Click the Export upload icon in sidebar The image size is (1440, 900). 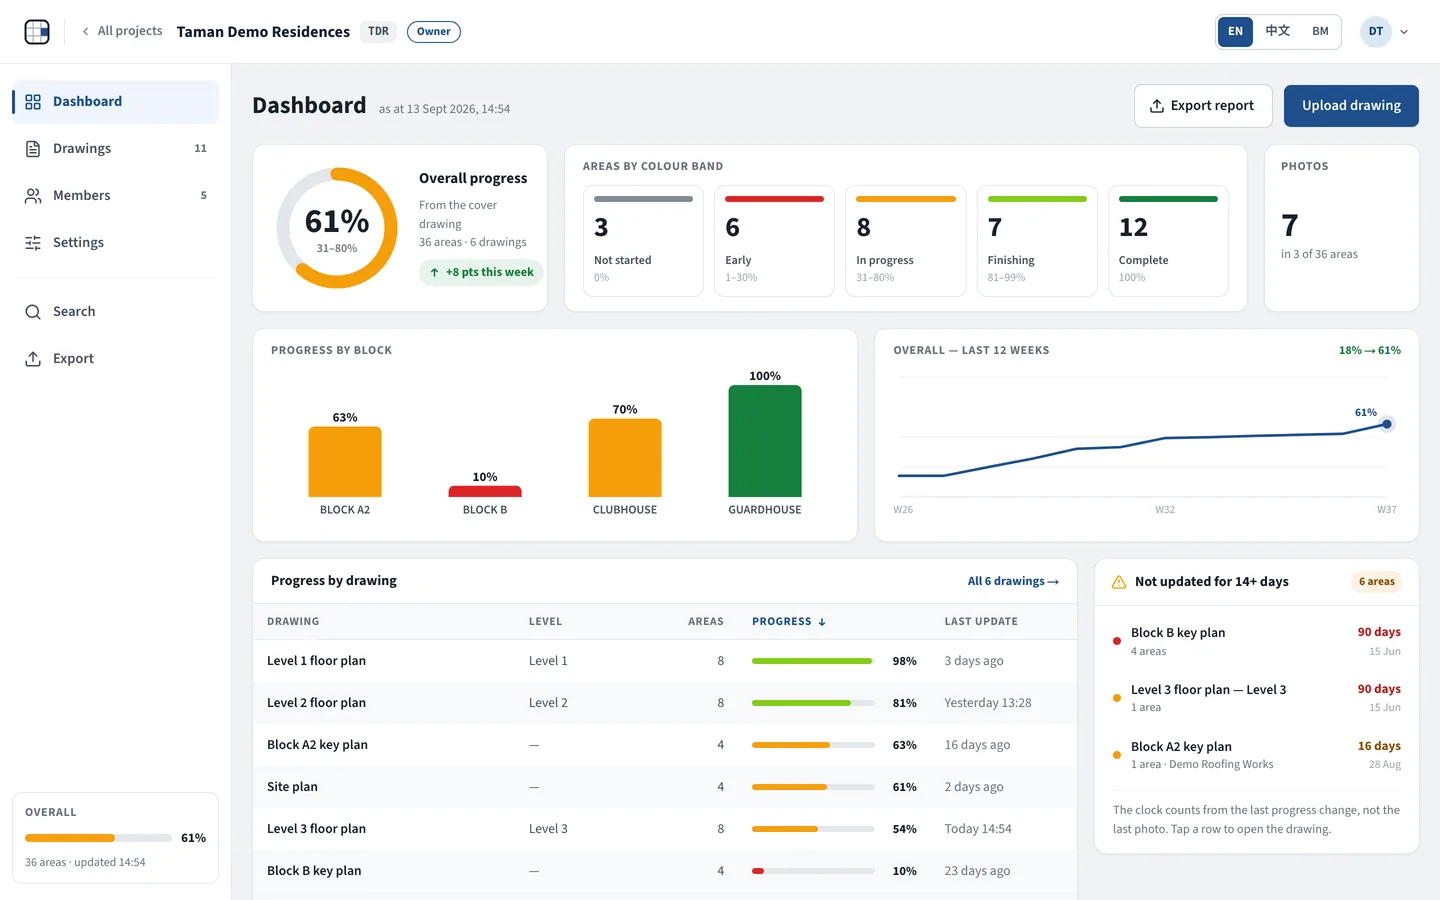tap(33, 359)
